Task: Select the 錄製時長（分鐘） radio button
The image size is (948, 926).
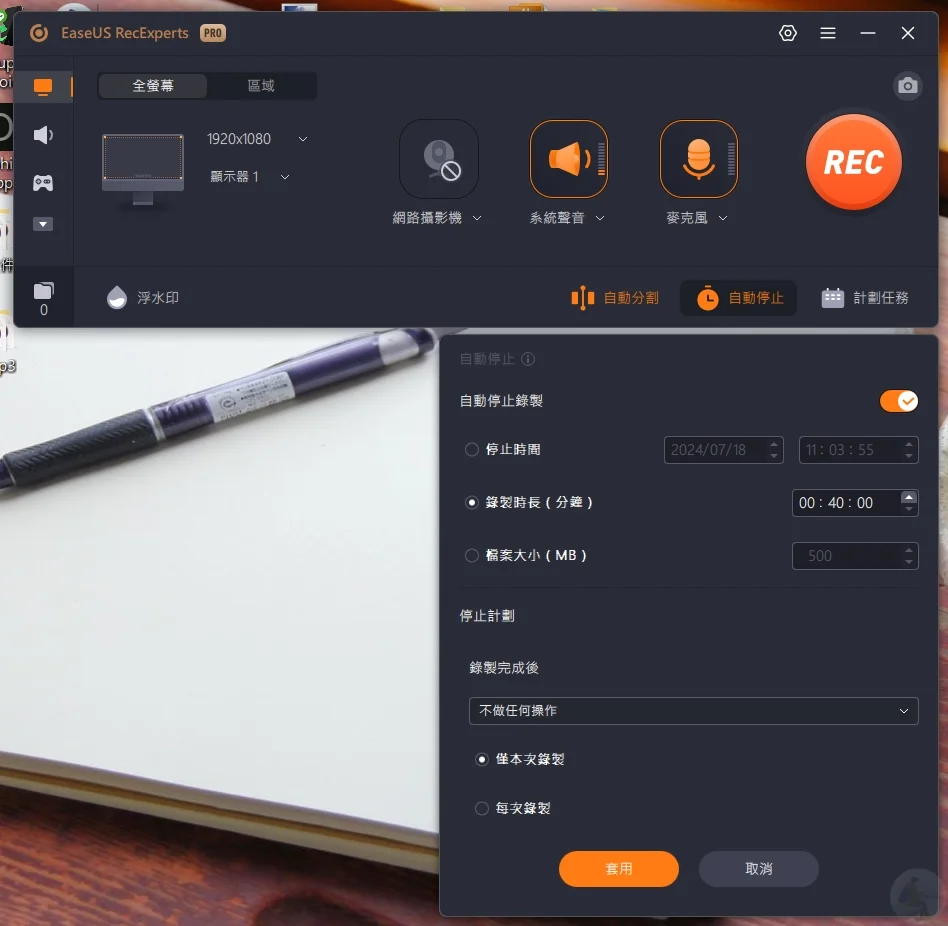Action: (472, 503)
